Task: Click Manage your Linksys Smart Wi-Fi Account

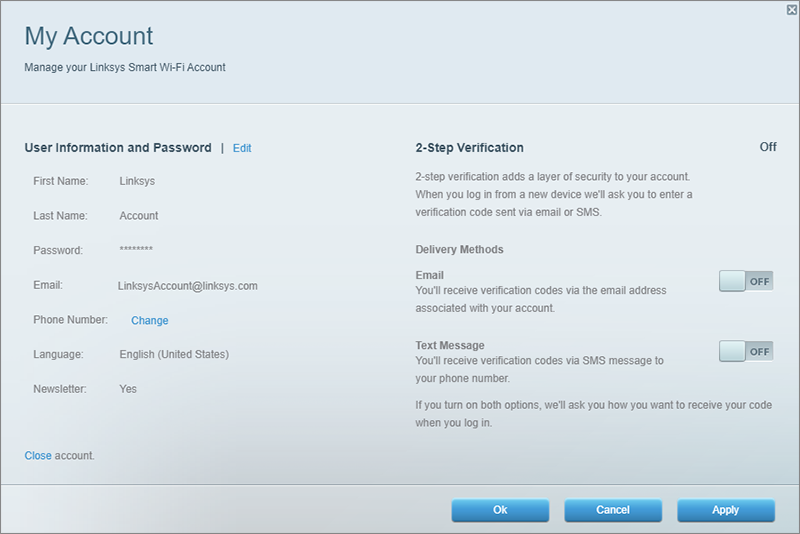Action: click(125, 67)
